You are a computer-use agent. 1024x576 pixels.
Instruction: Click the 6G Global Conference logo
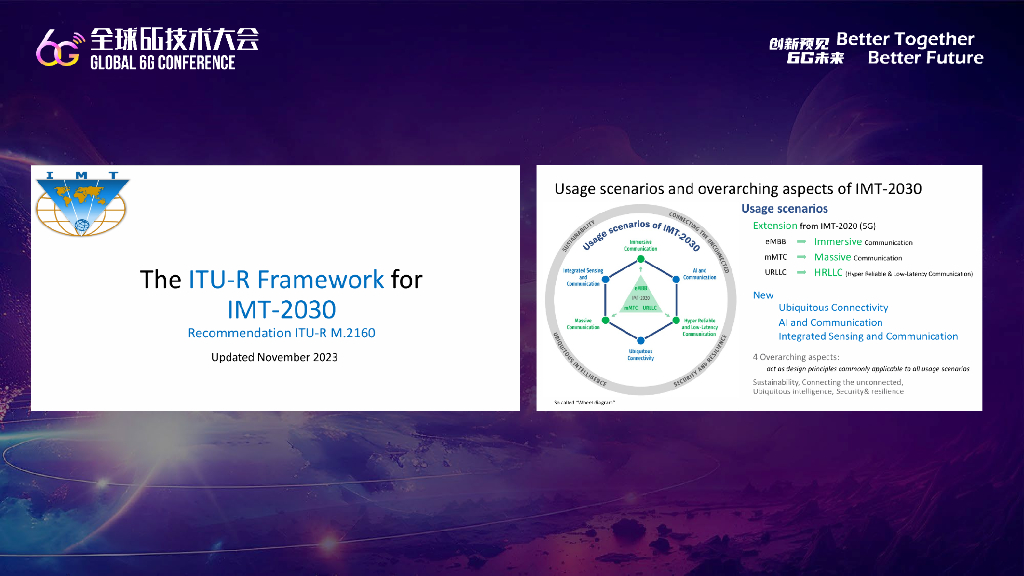148,48
